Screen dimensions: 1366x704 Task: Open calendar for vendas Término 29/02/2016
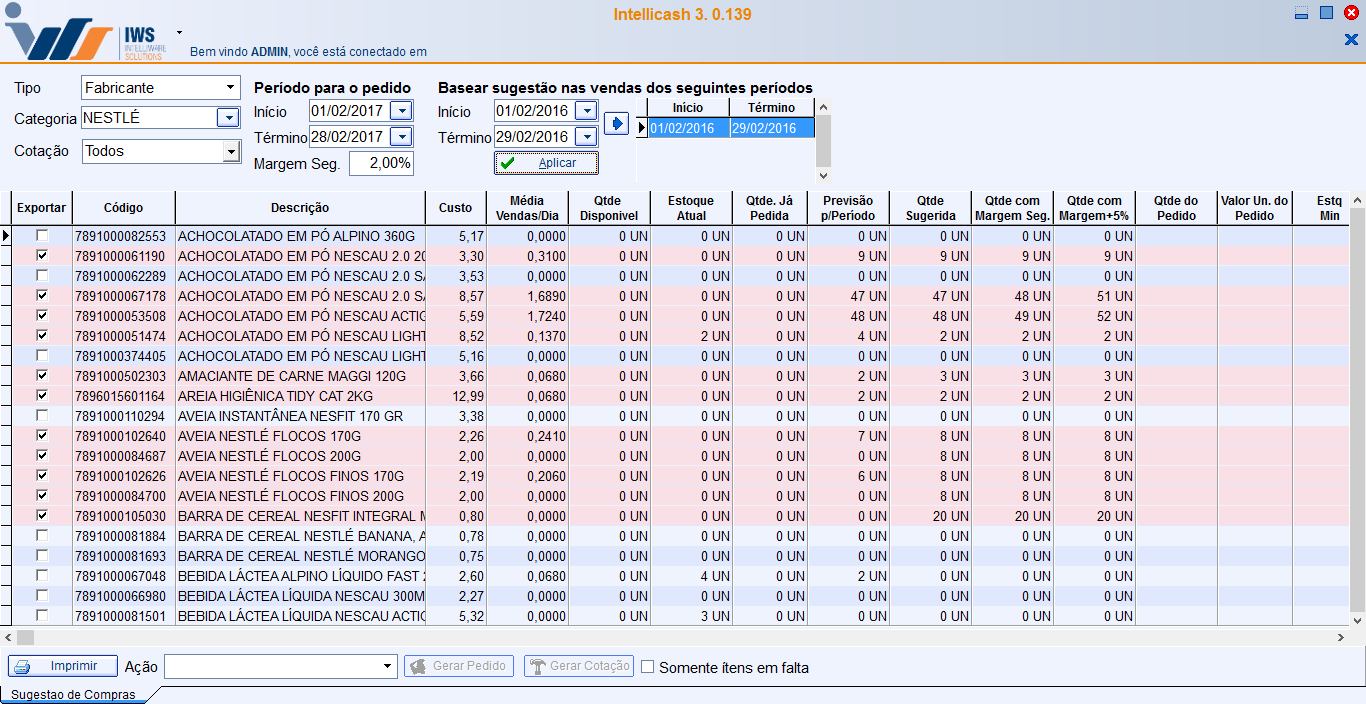click(585, 137)
